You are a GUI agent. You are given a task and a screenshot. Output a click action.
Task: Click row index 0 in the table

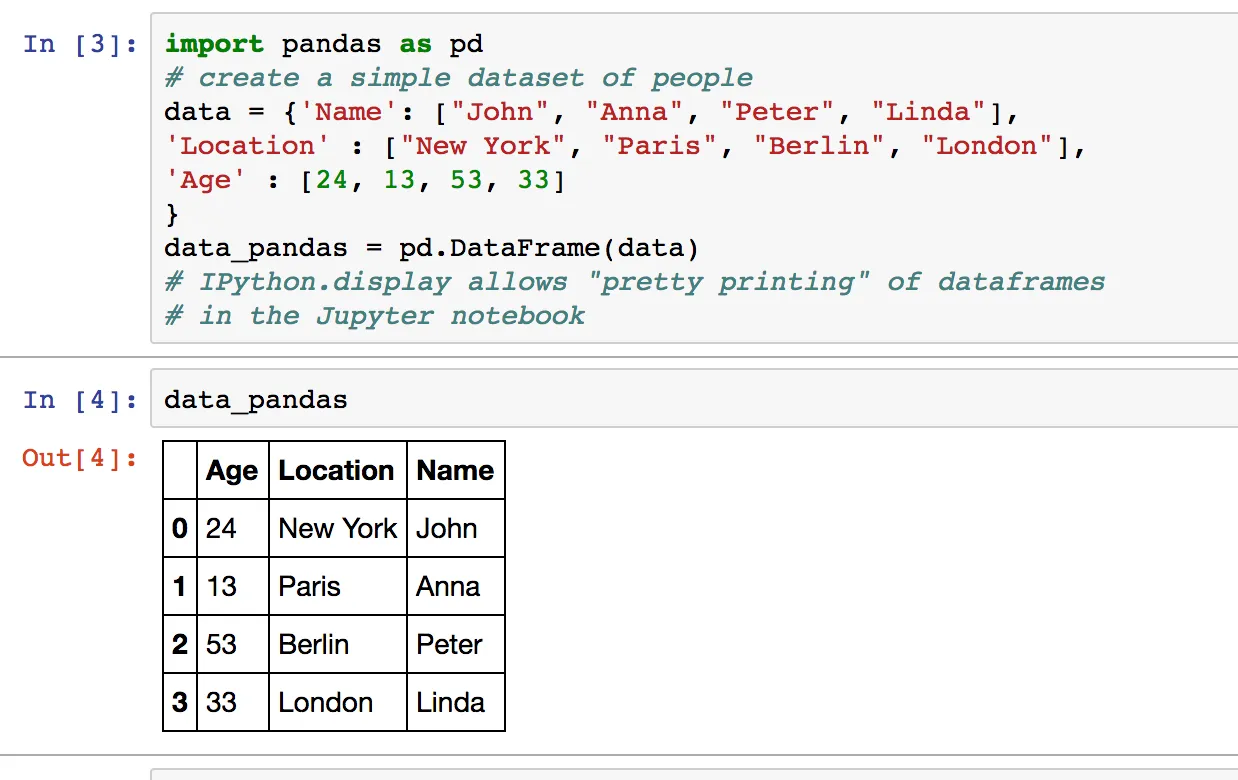click(180, 528)
